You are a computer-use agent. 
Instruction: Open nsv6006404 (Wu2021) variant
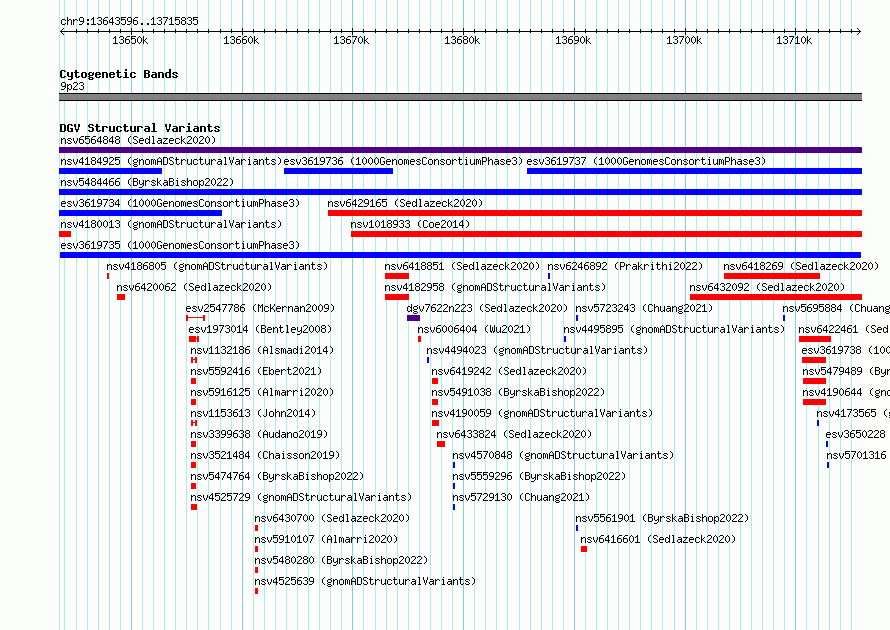[475, 329]
